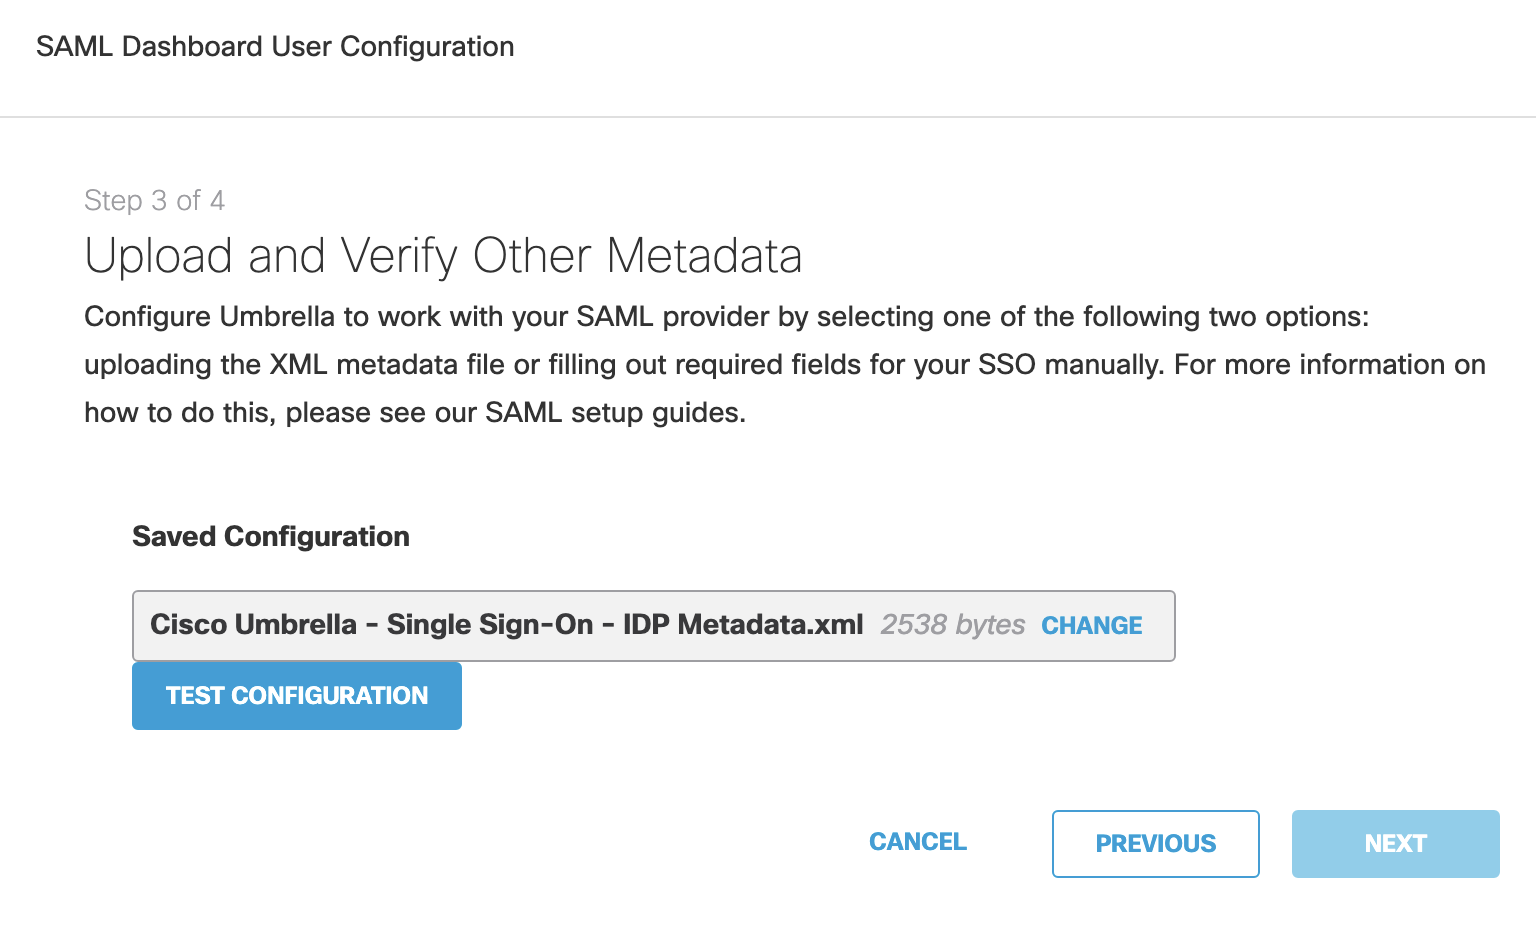1536x934 pixels.
Task: Verify settings using TEST CONFIGURATION
Action: pos(296,695)
